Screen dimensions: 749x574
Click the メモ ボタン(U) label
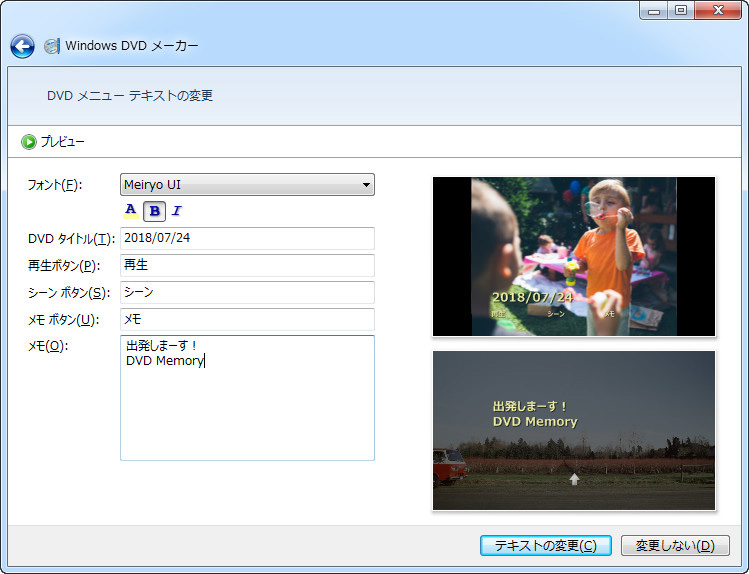click(x=64, y=319)
